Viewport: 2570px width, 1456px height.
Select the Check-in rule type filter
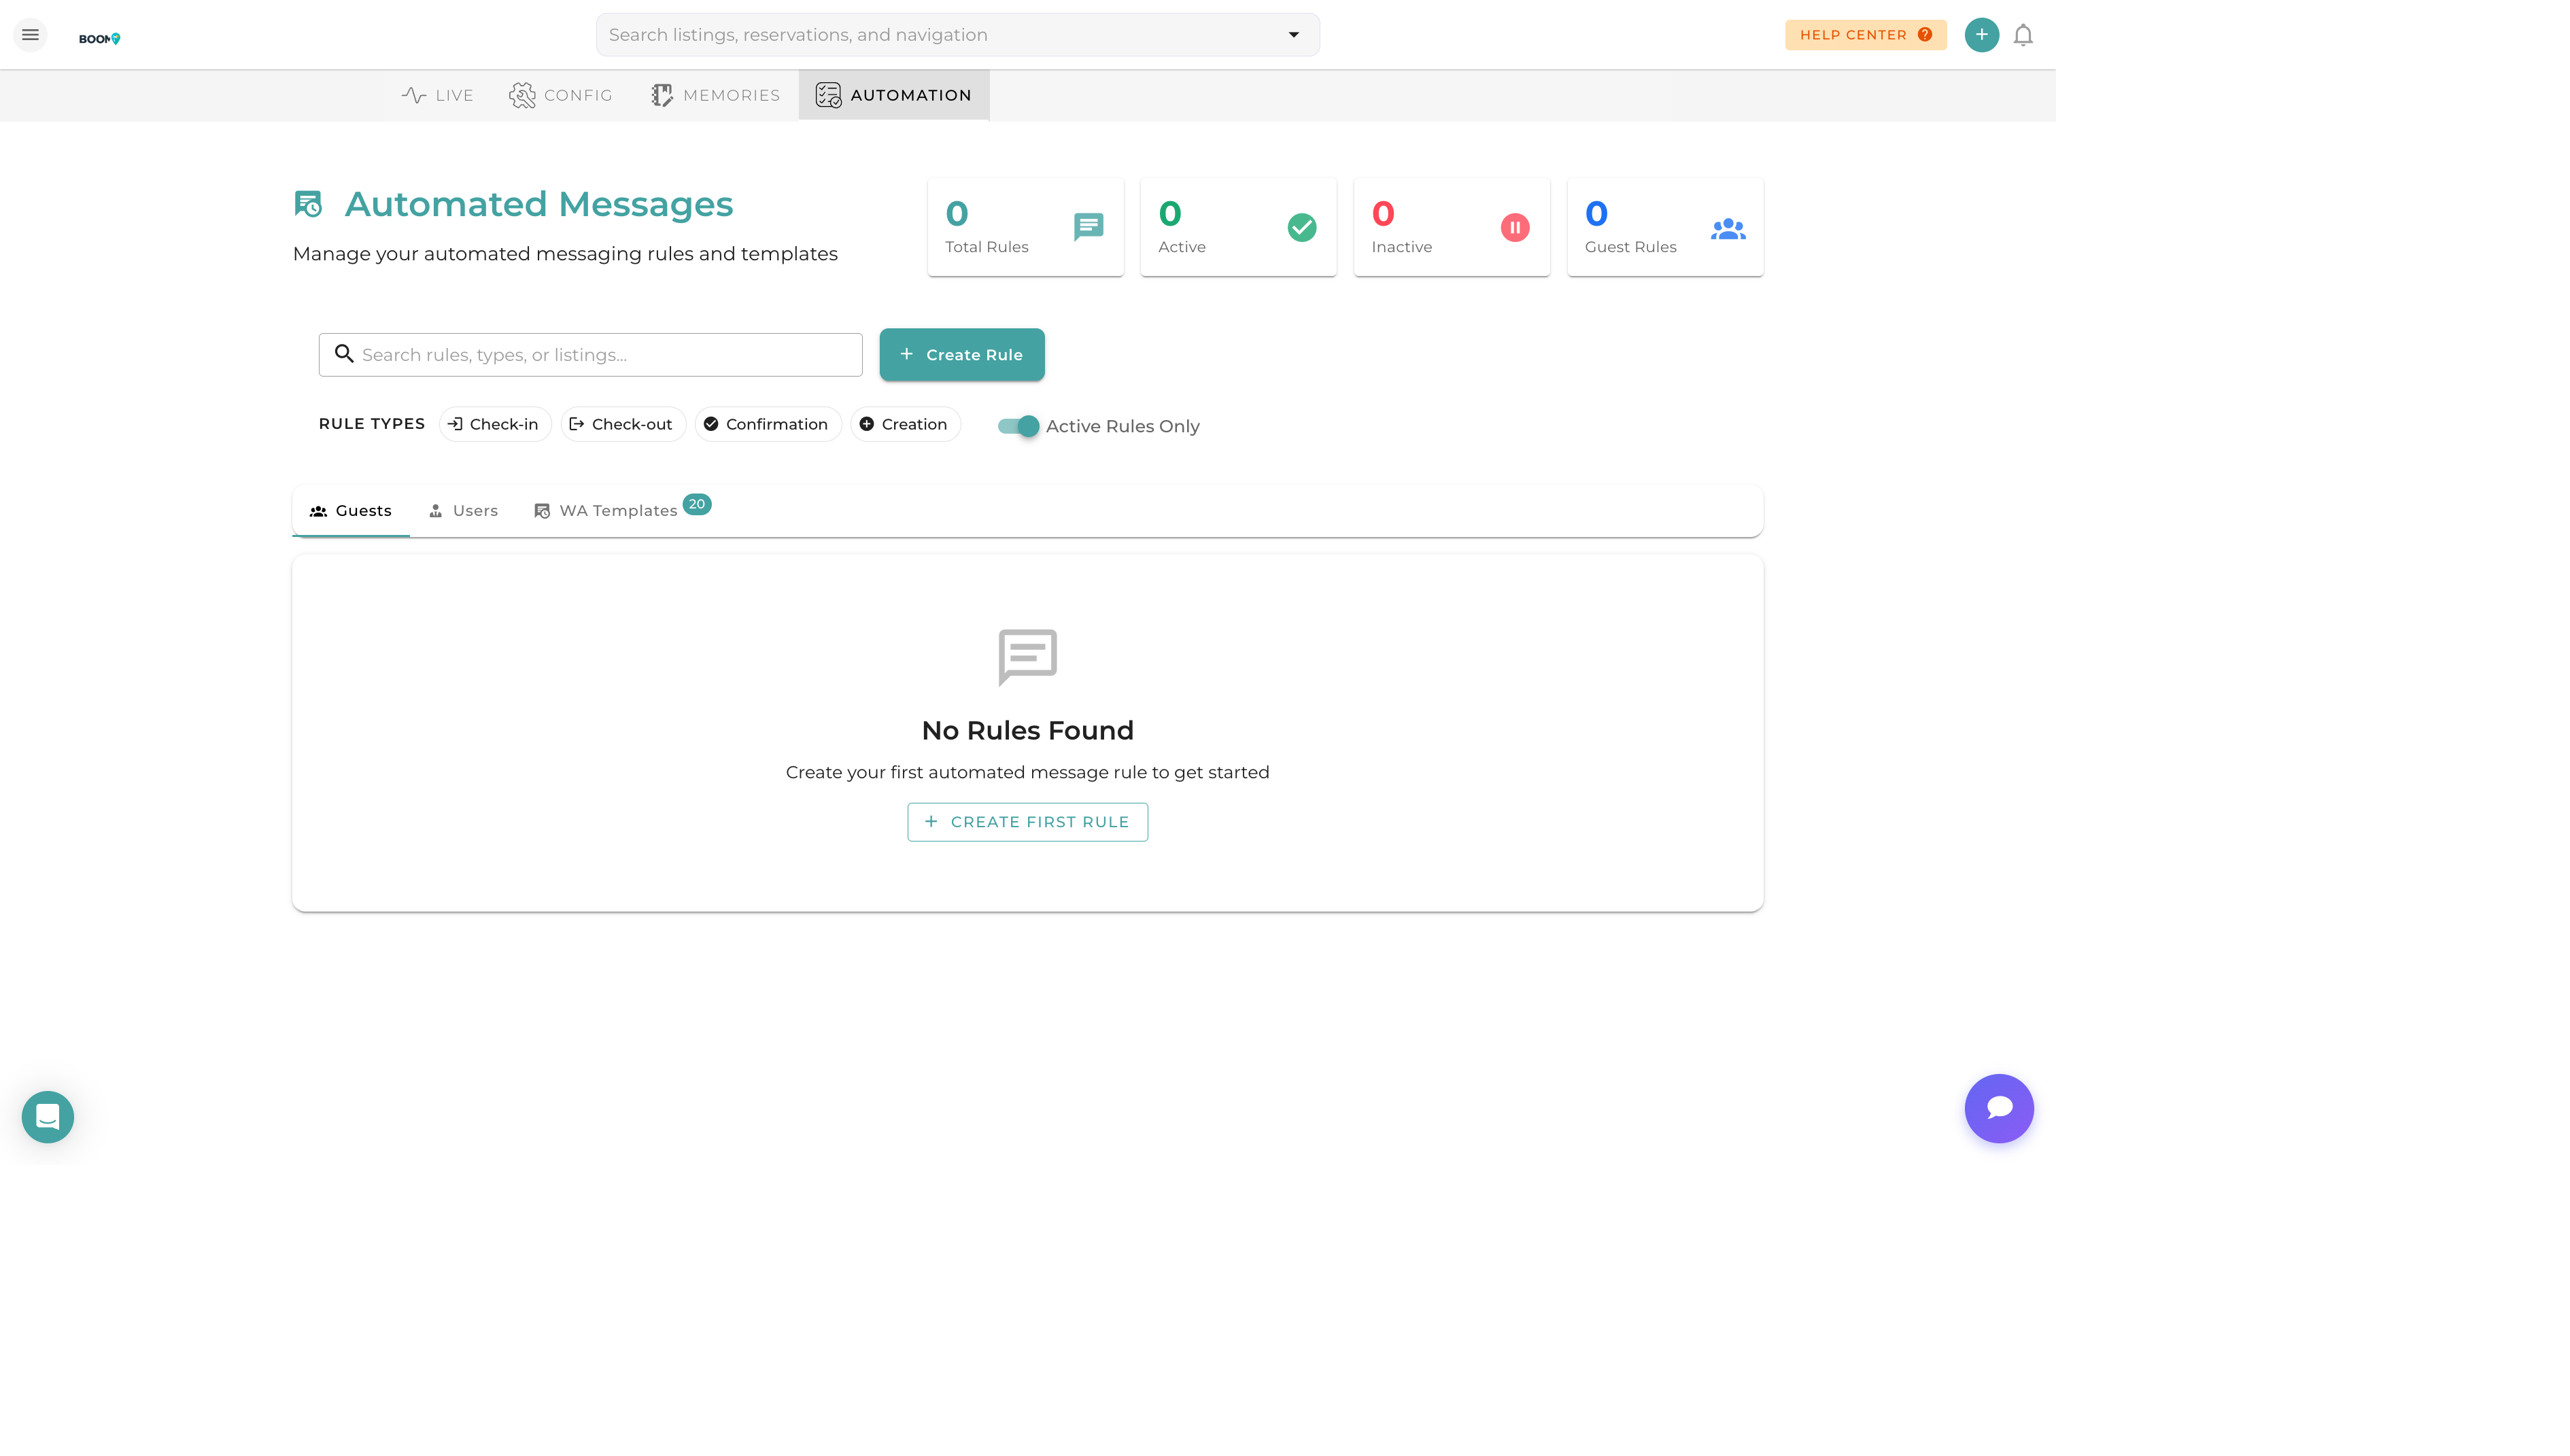495,424
